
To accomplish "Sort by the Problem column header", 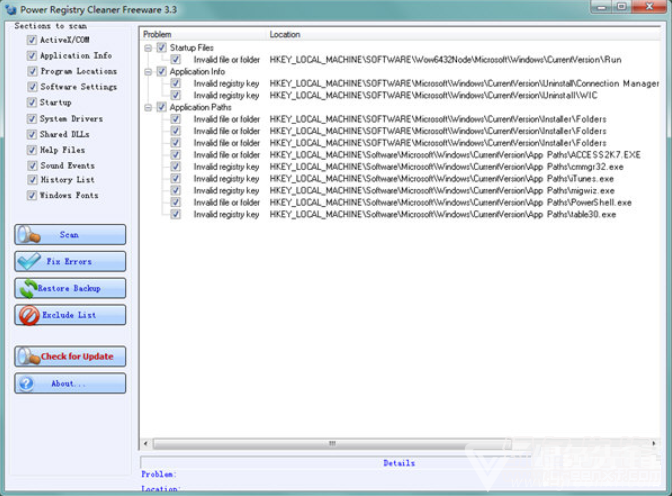I will pos(157,34).
